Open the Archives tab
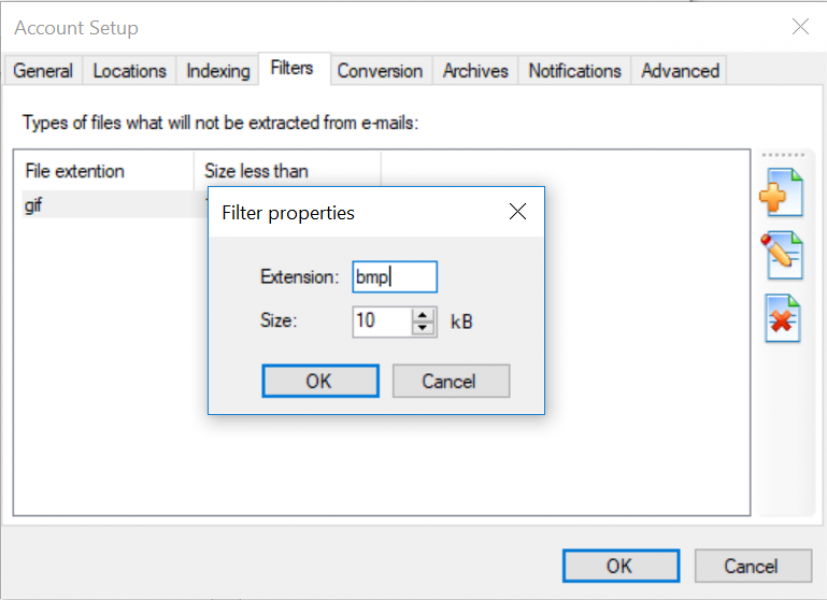This screenshot has width=827, height=600. pos(475,71)
